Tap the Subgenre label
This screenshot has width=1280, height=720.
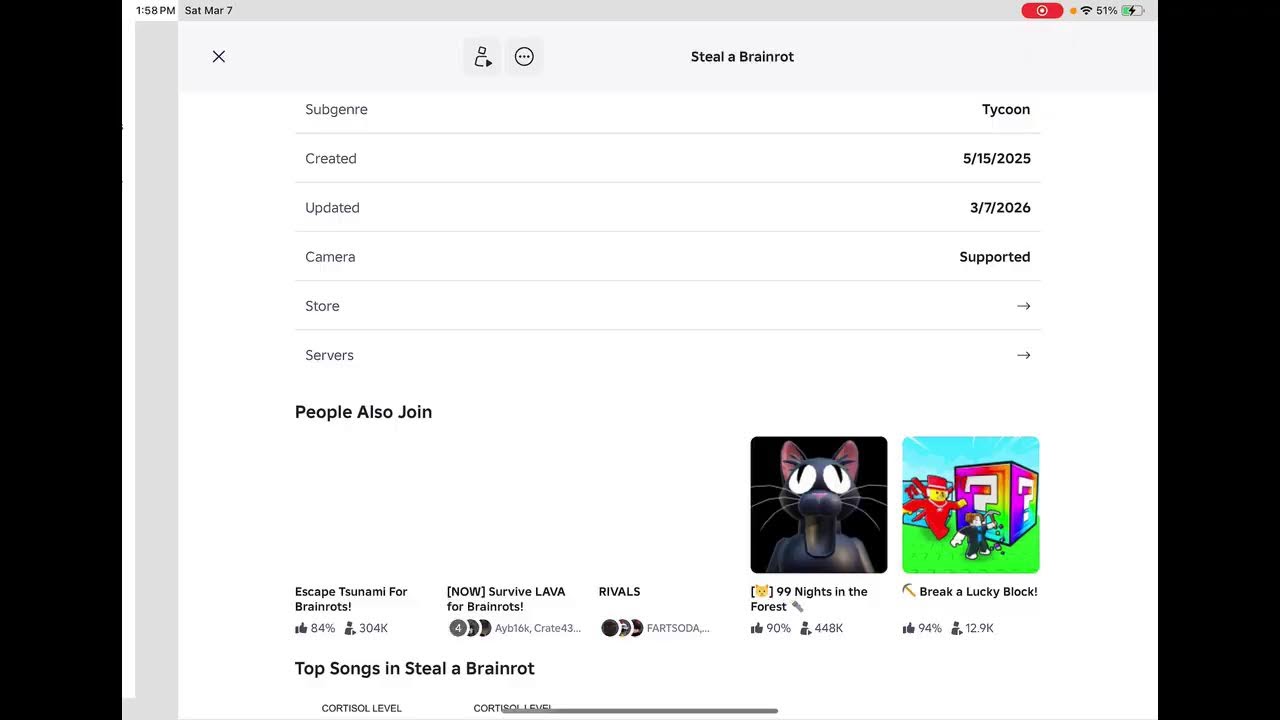[336, 109]
